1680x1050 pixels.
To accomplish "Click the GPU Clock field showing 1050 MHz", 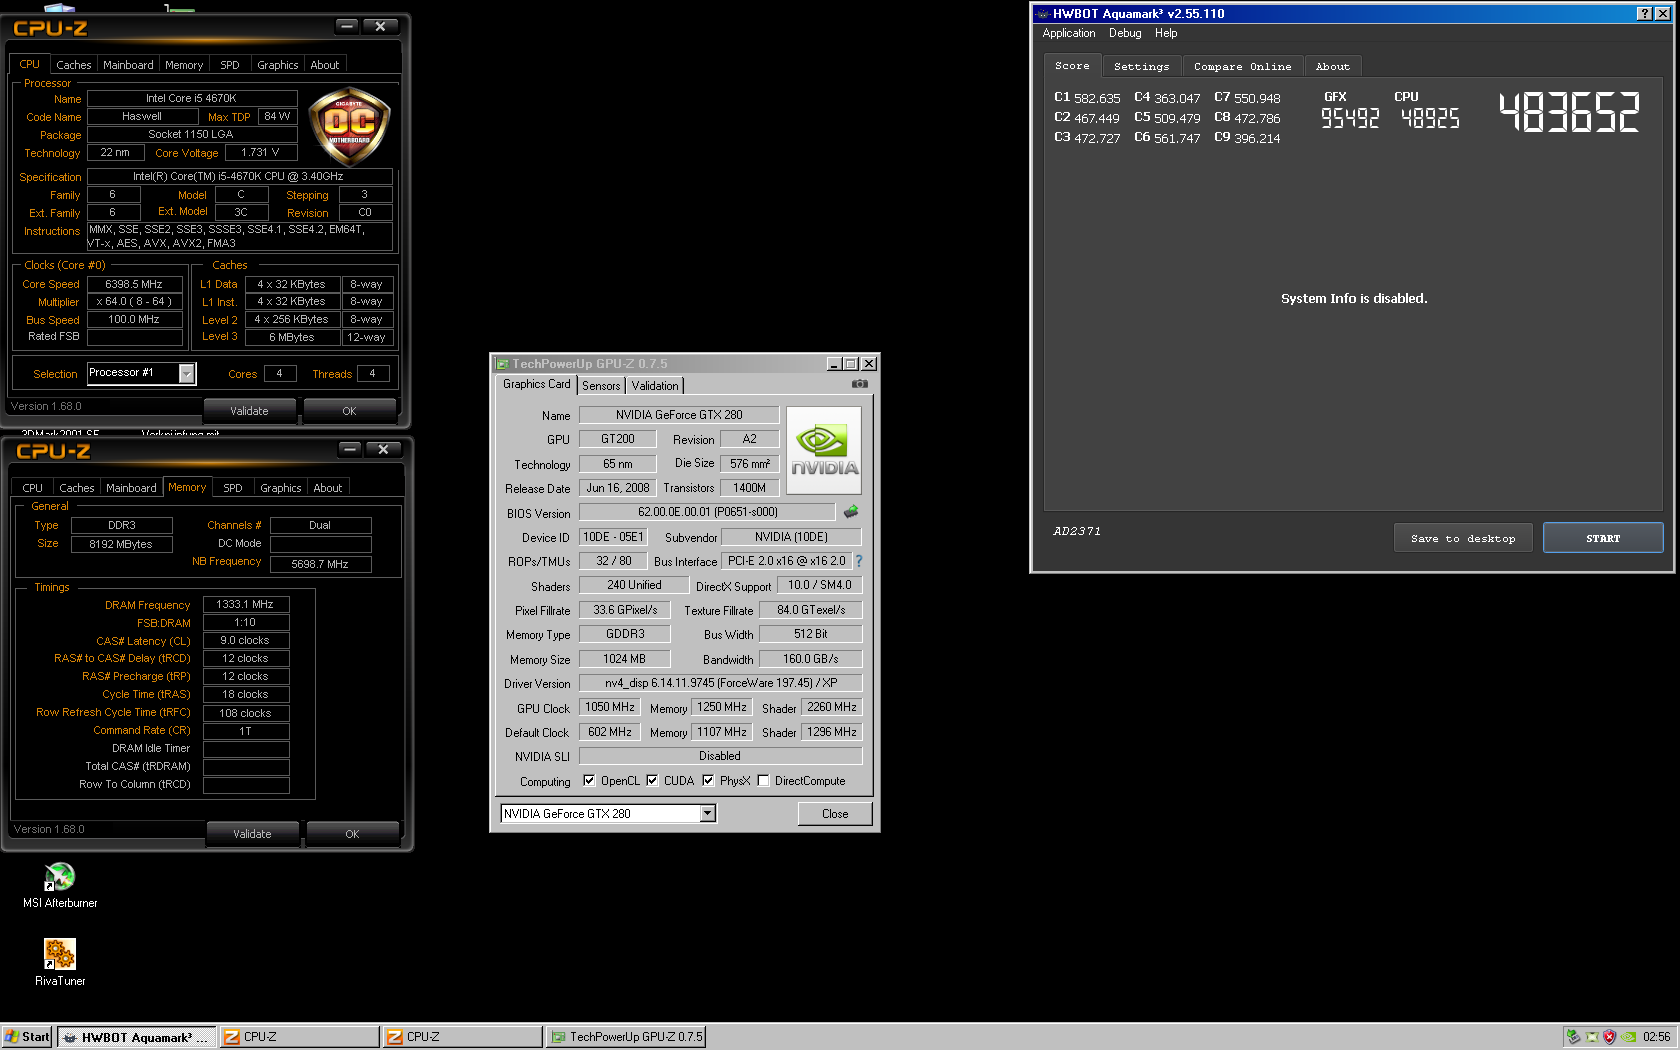I will click(610, 707).
